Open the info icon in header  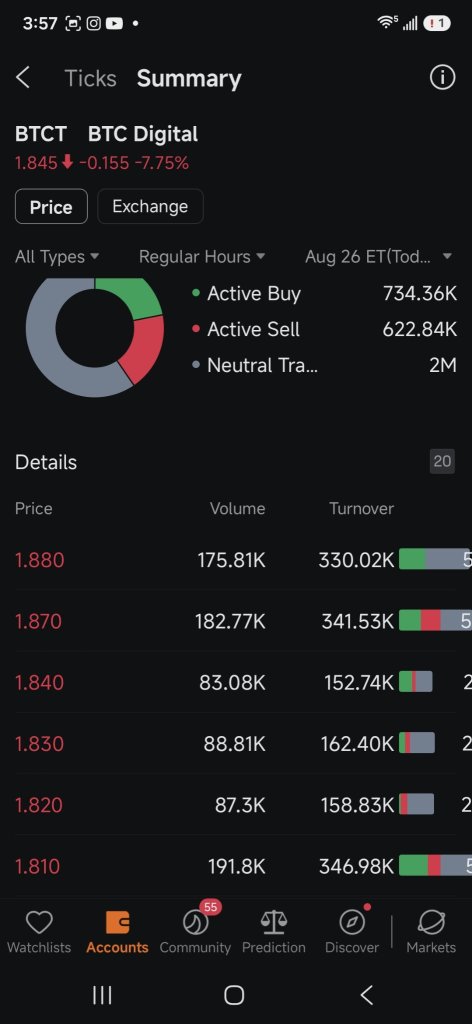(x=442, y=78)
